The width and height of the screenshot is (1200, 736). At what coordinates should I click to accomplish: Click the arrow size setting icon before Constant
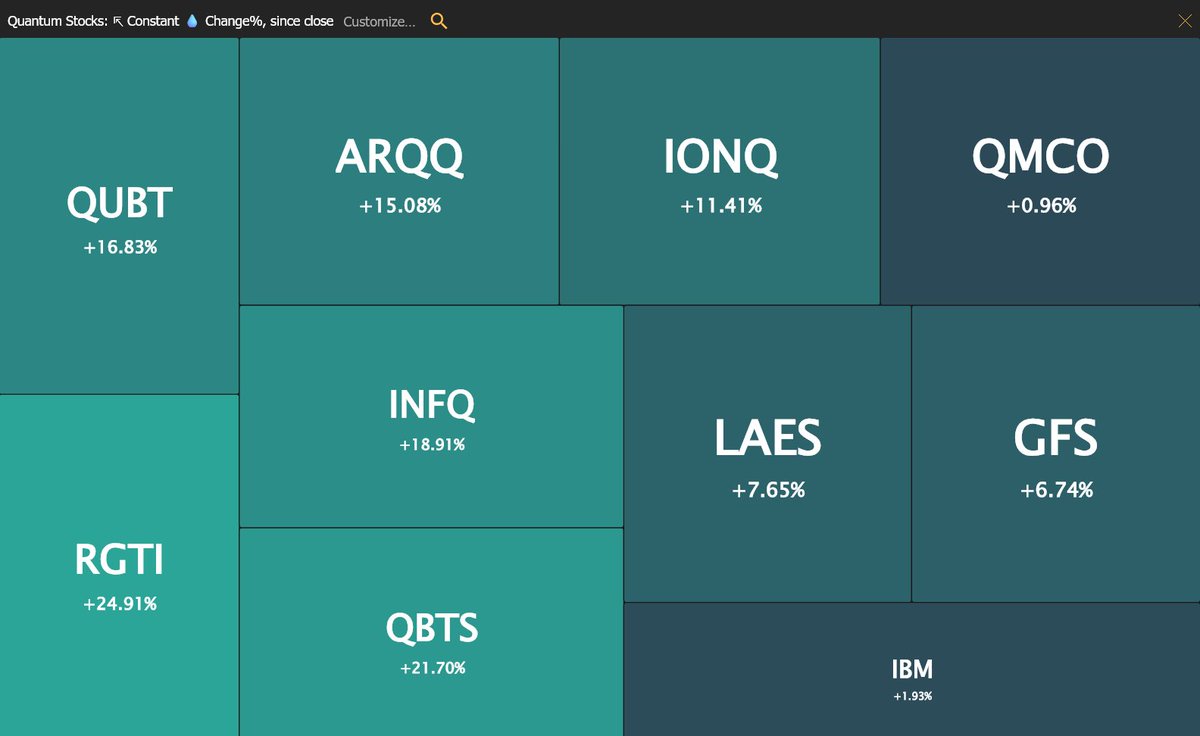click(117, 21)
